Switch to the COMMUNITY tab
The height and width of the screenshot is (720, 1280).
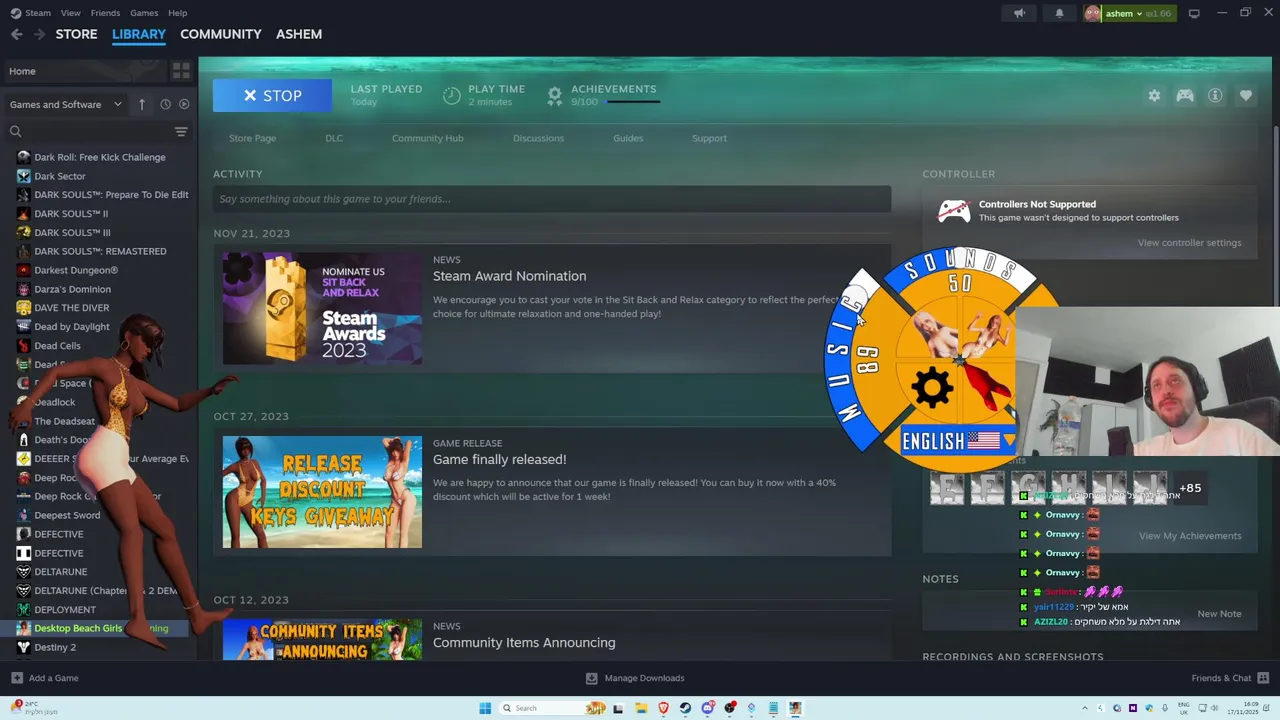click(x=221, y=34)
